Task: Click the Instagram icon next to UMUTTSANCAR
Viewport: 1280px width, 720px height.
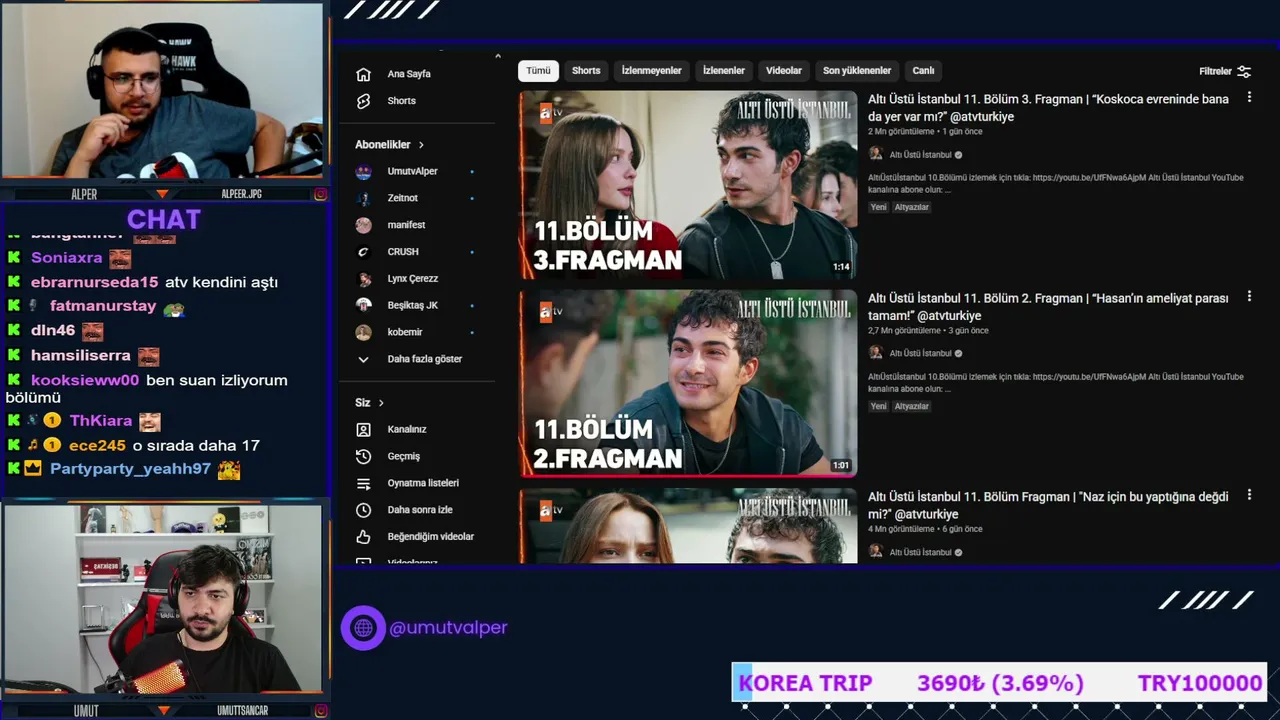Action: click(320, 711)
